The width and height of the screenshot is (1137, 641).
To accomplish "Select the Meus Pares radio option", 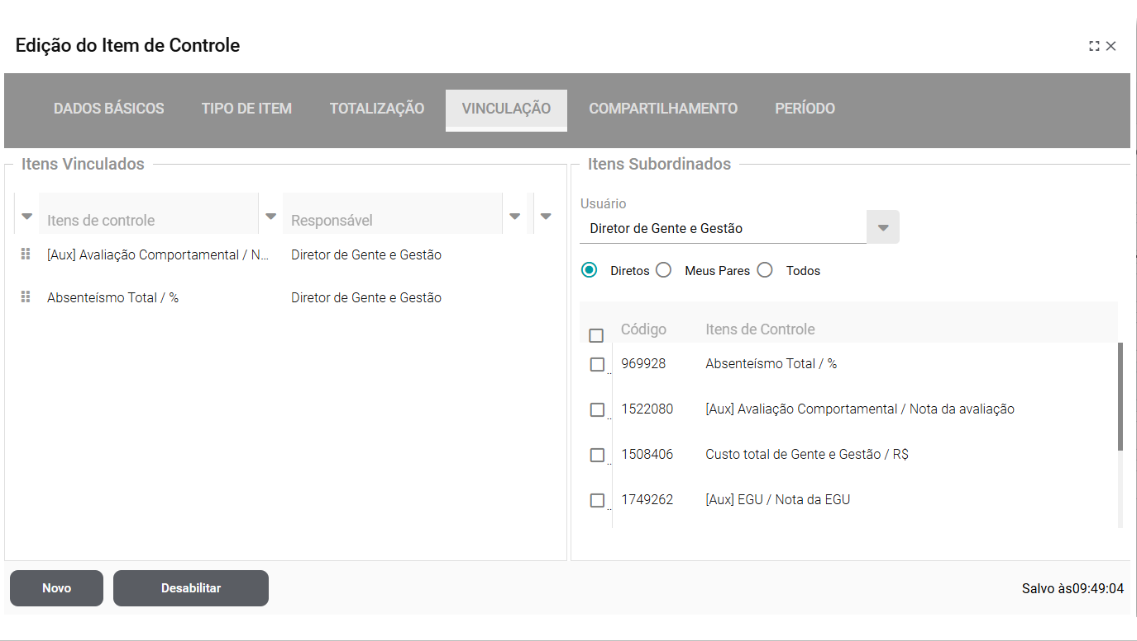I will [x=663, y=270].
